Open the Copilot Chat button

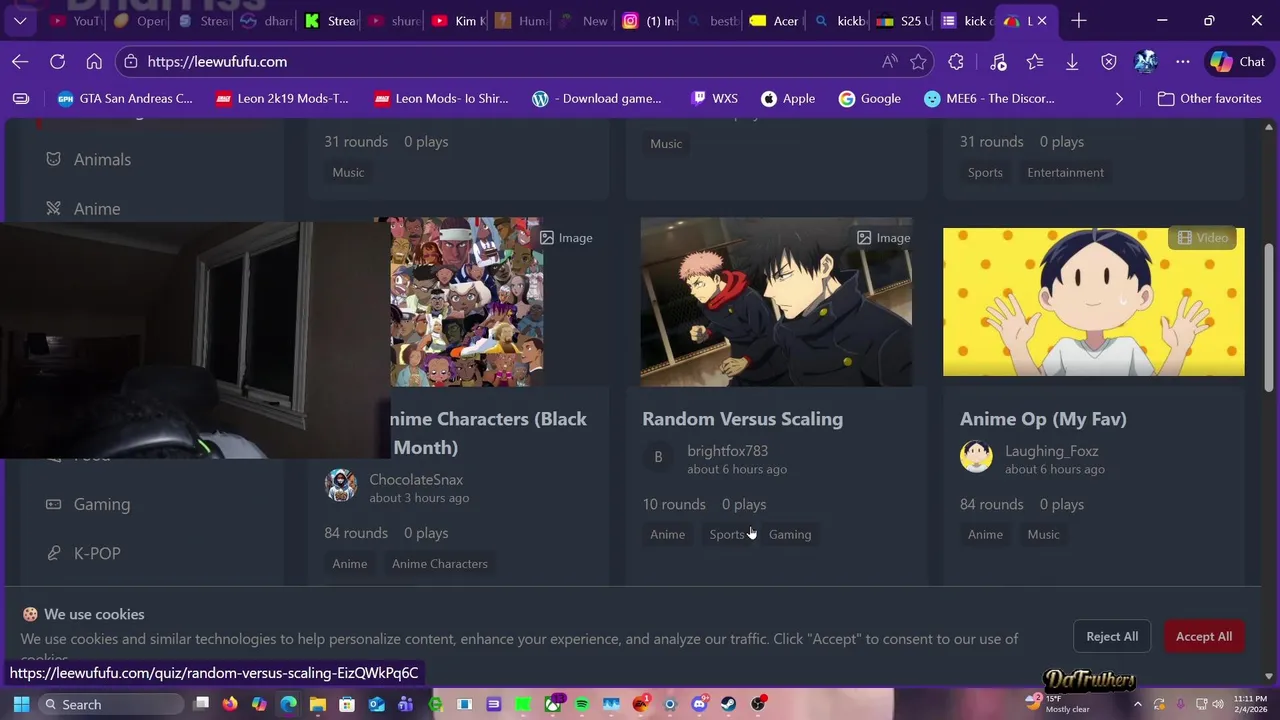(1238, 62)
